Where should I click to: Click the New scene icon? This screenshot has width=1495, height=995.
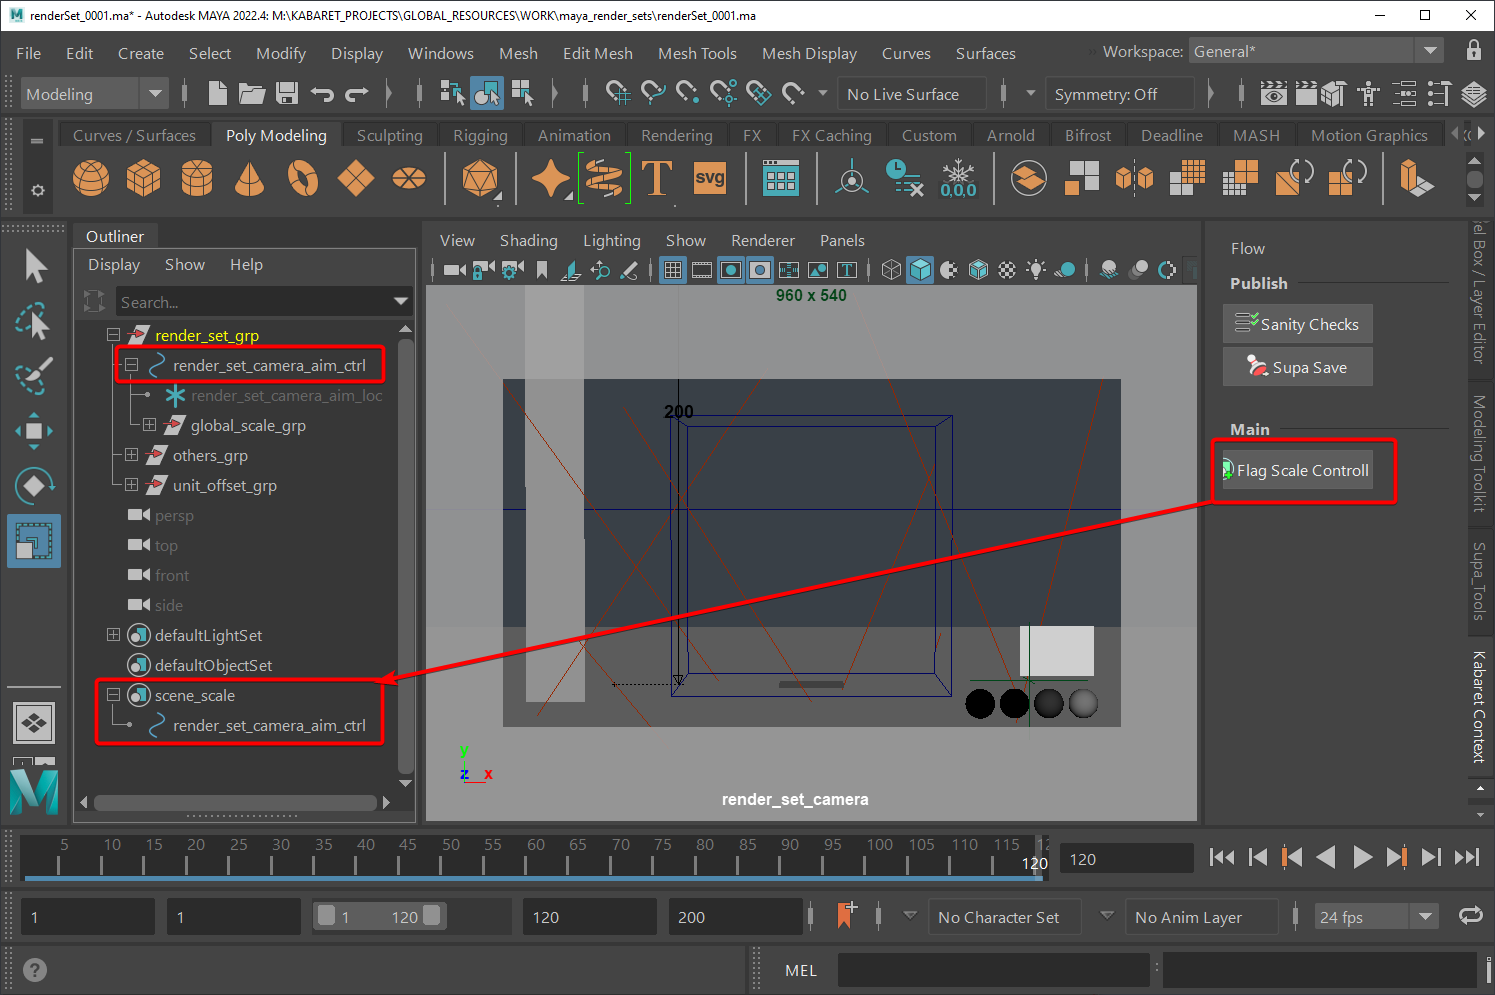click(x=217, y=94)
